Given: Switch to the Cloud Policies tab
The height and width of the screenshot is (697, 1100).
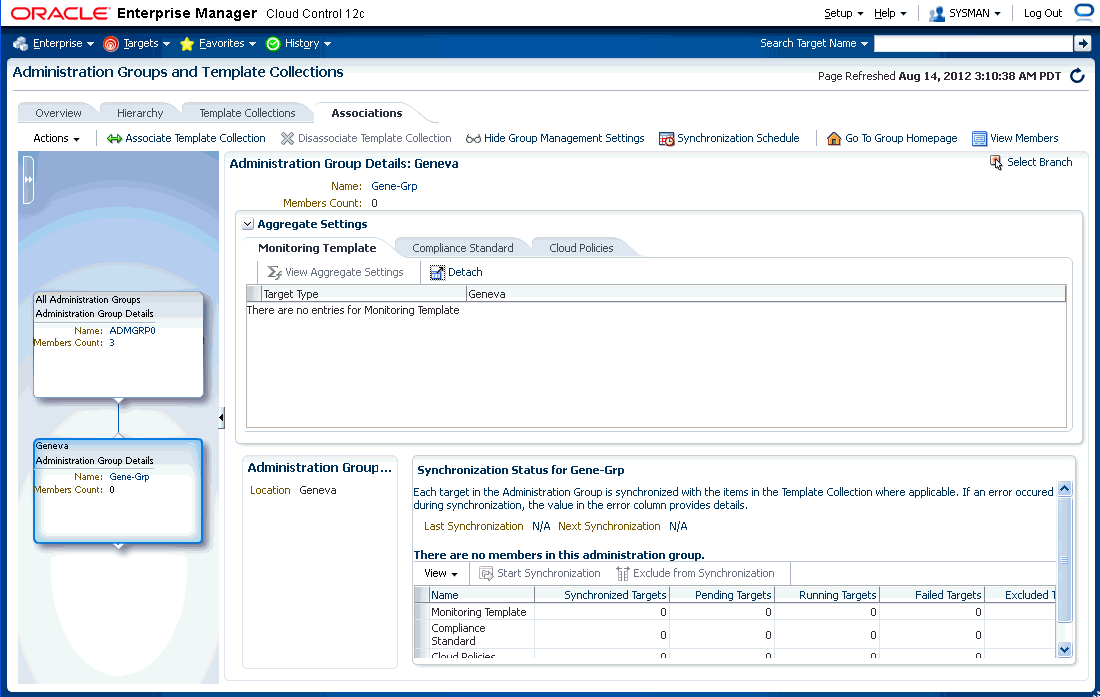Looking at the screenshot, I should (581, 248).
